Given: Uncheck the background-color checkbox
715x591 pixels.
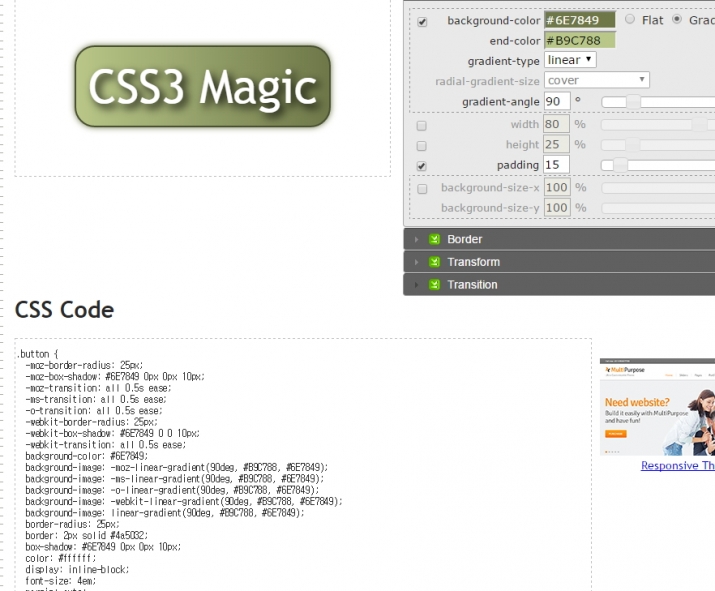Looking at the screenshot, I should tap(422, 22).
